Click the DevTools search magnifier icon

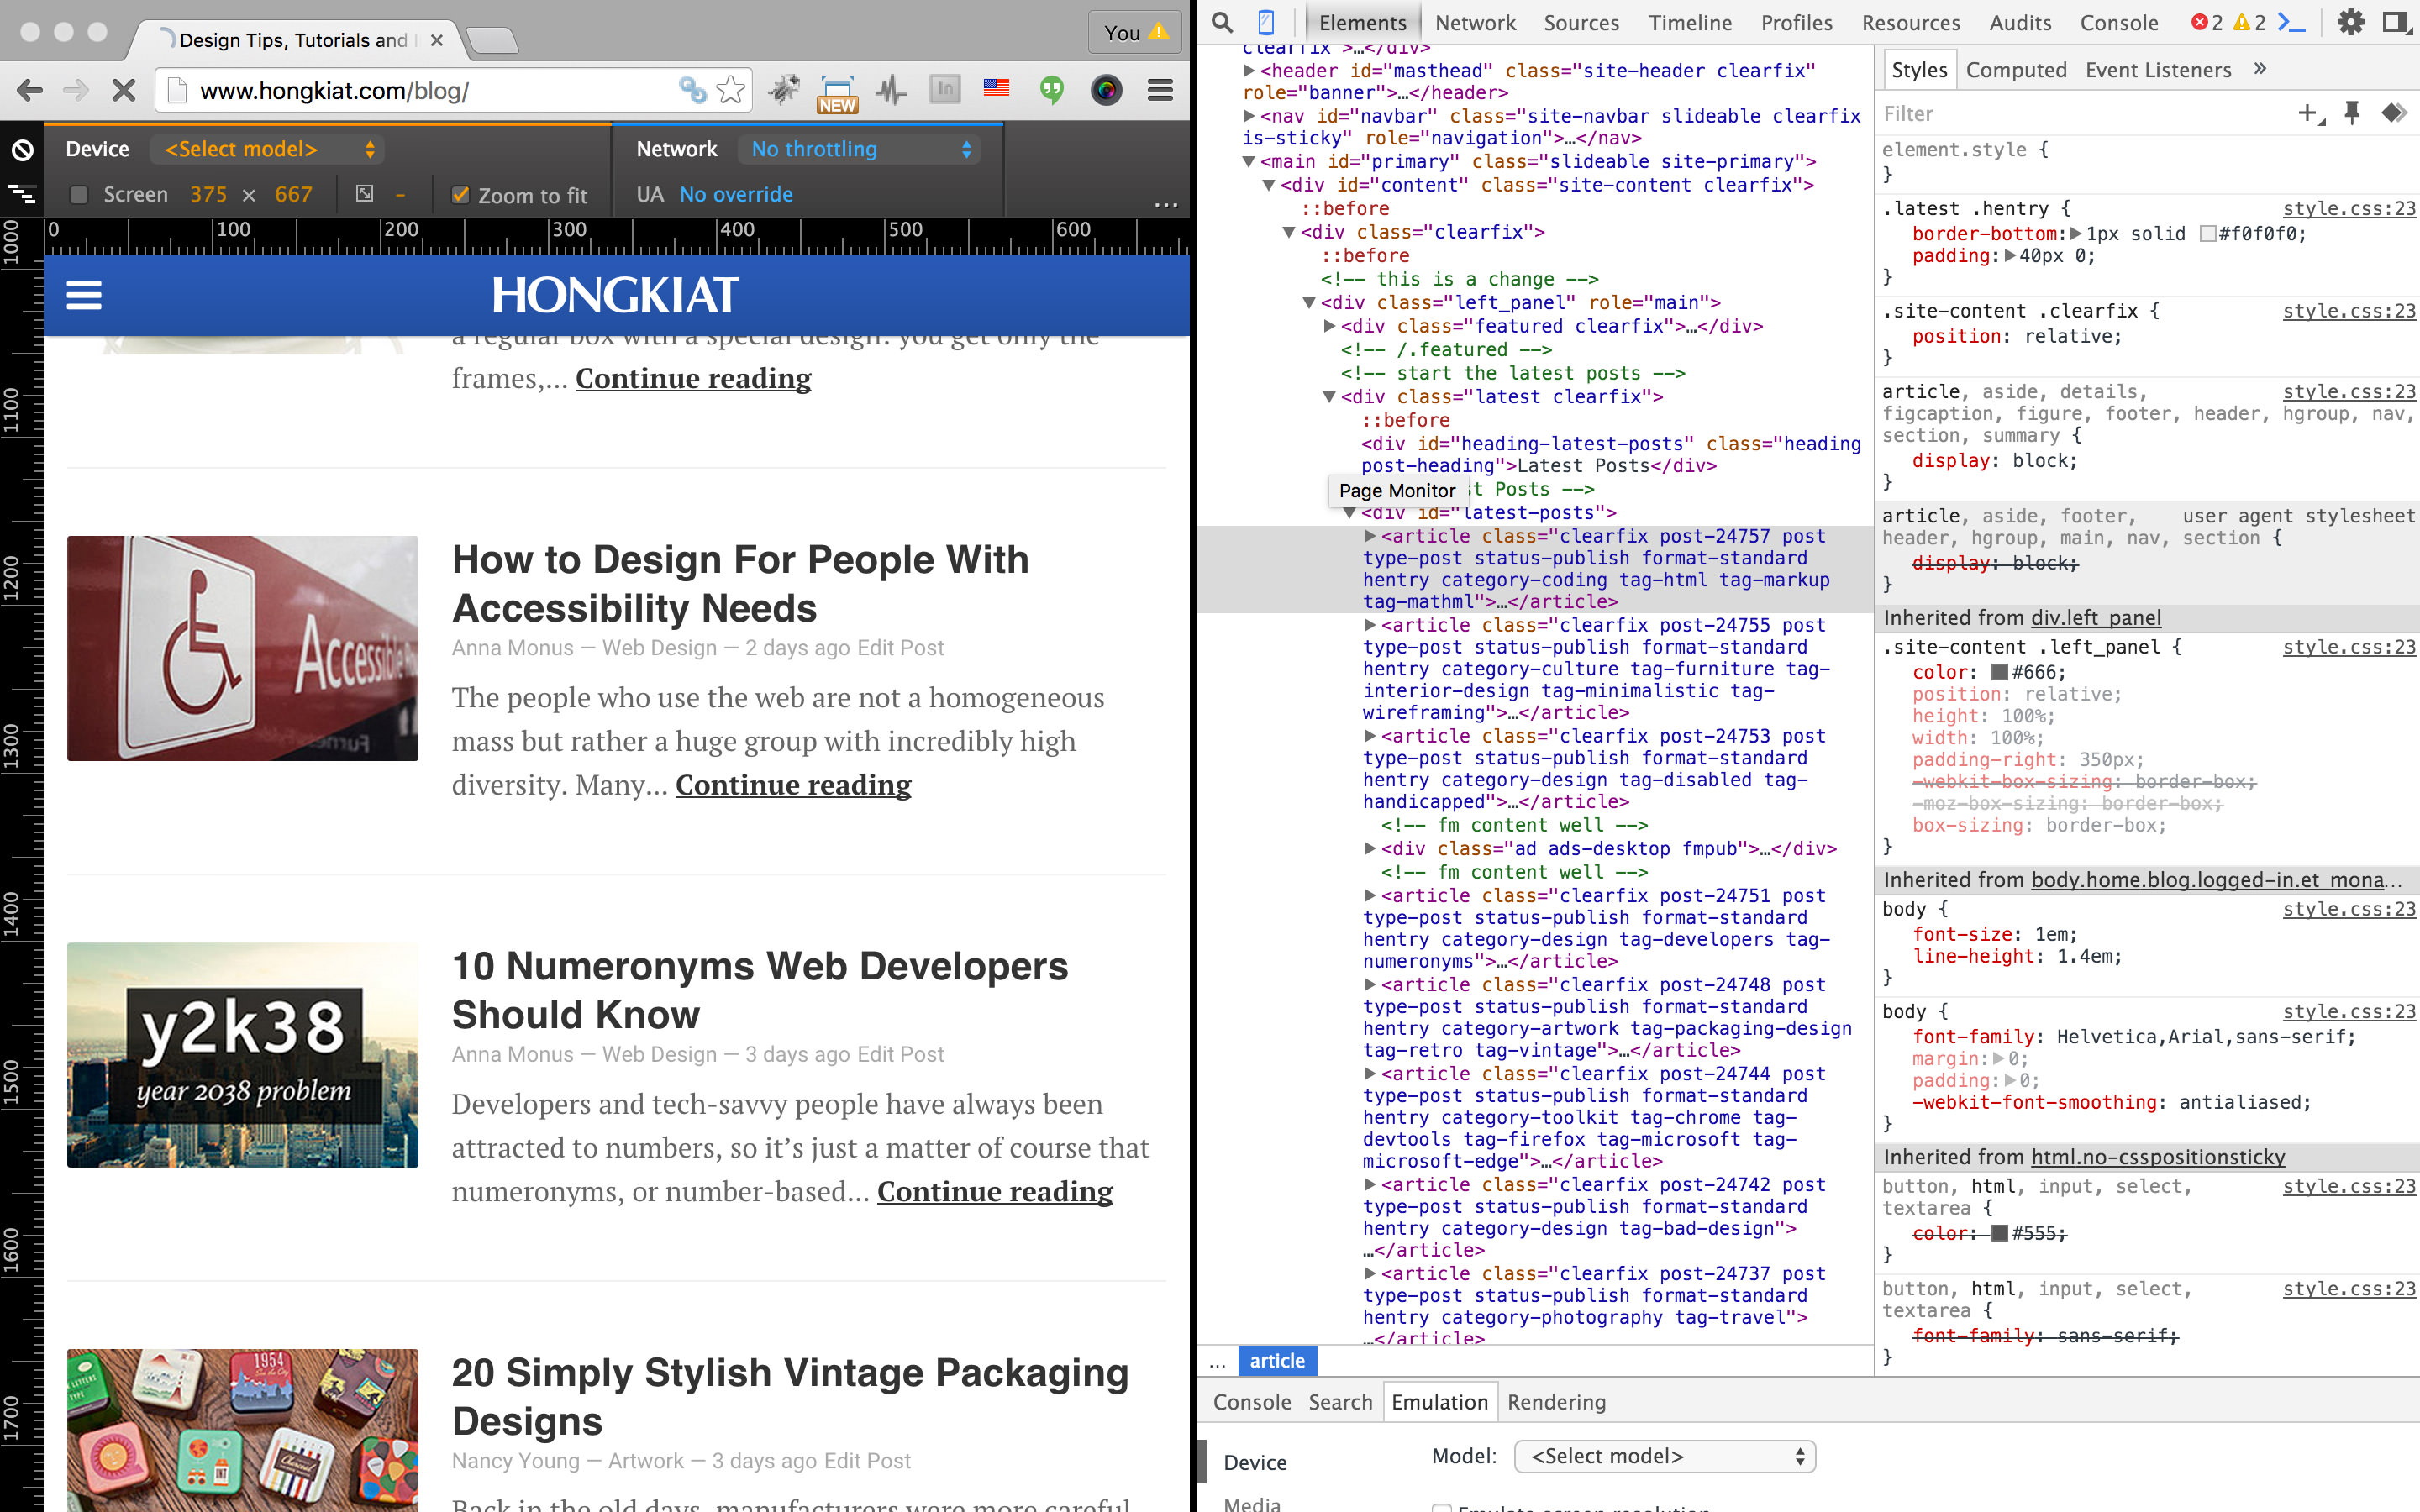coord(1221,22)
